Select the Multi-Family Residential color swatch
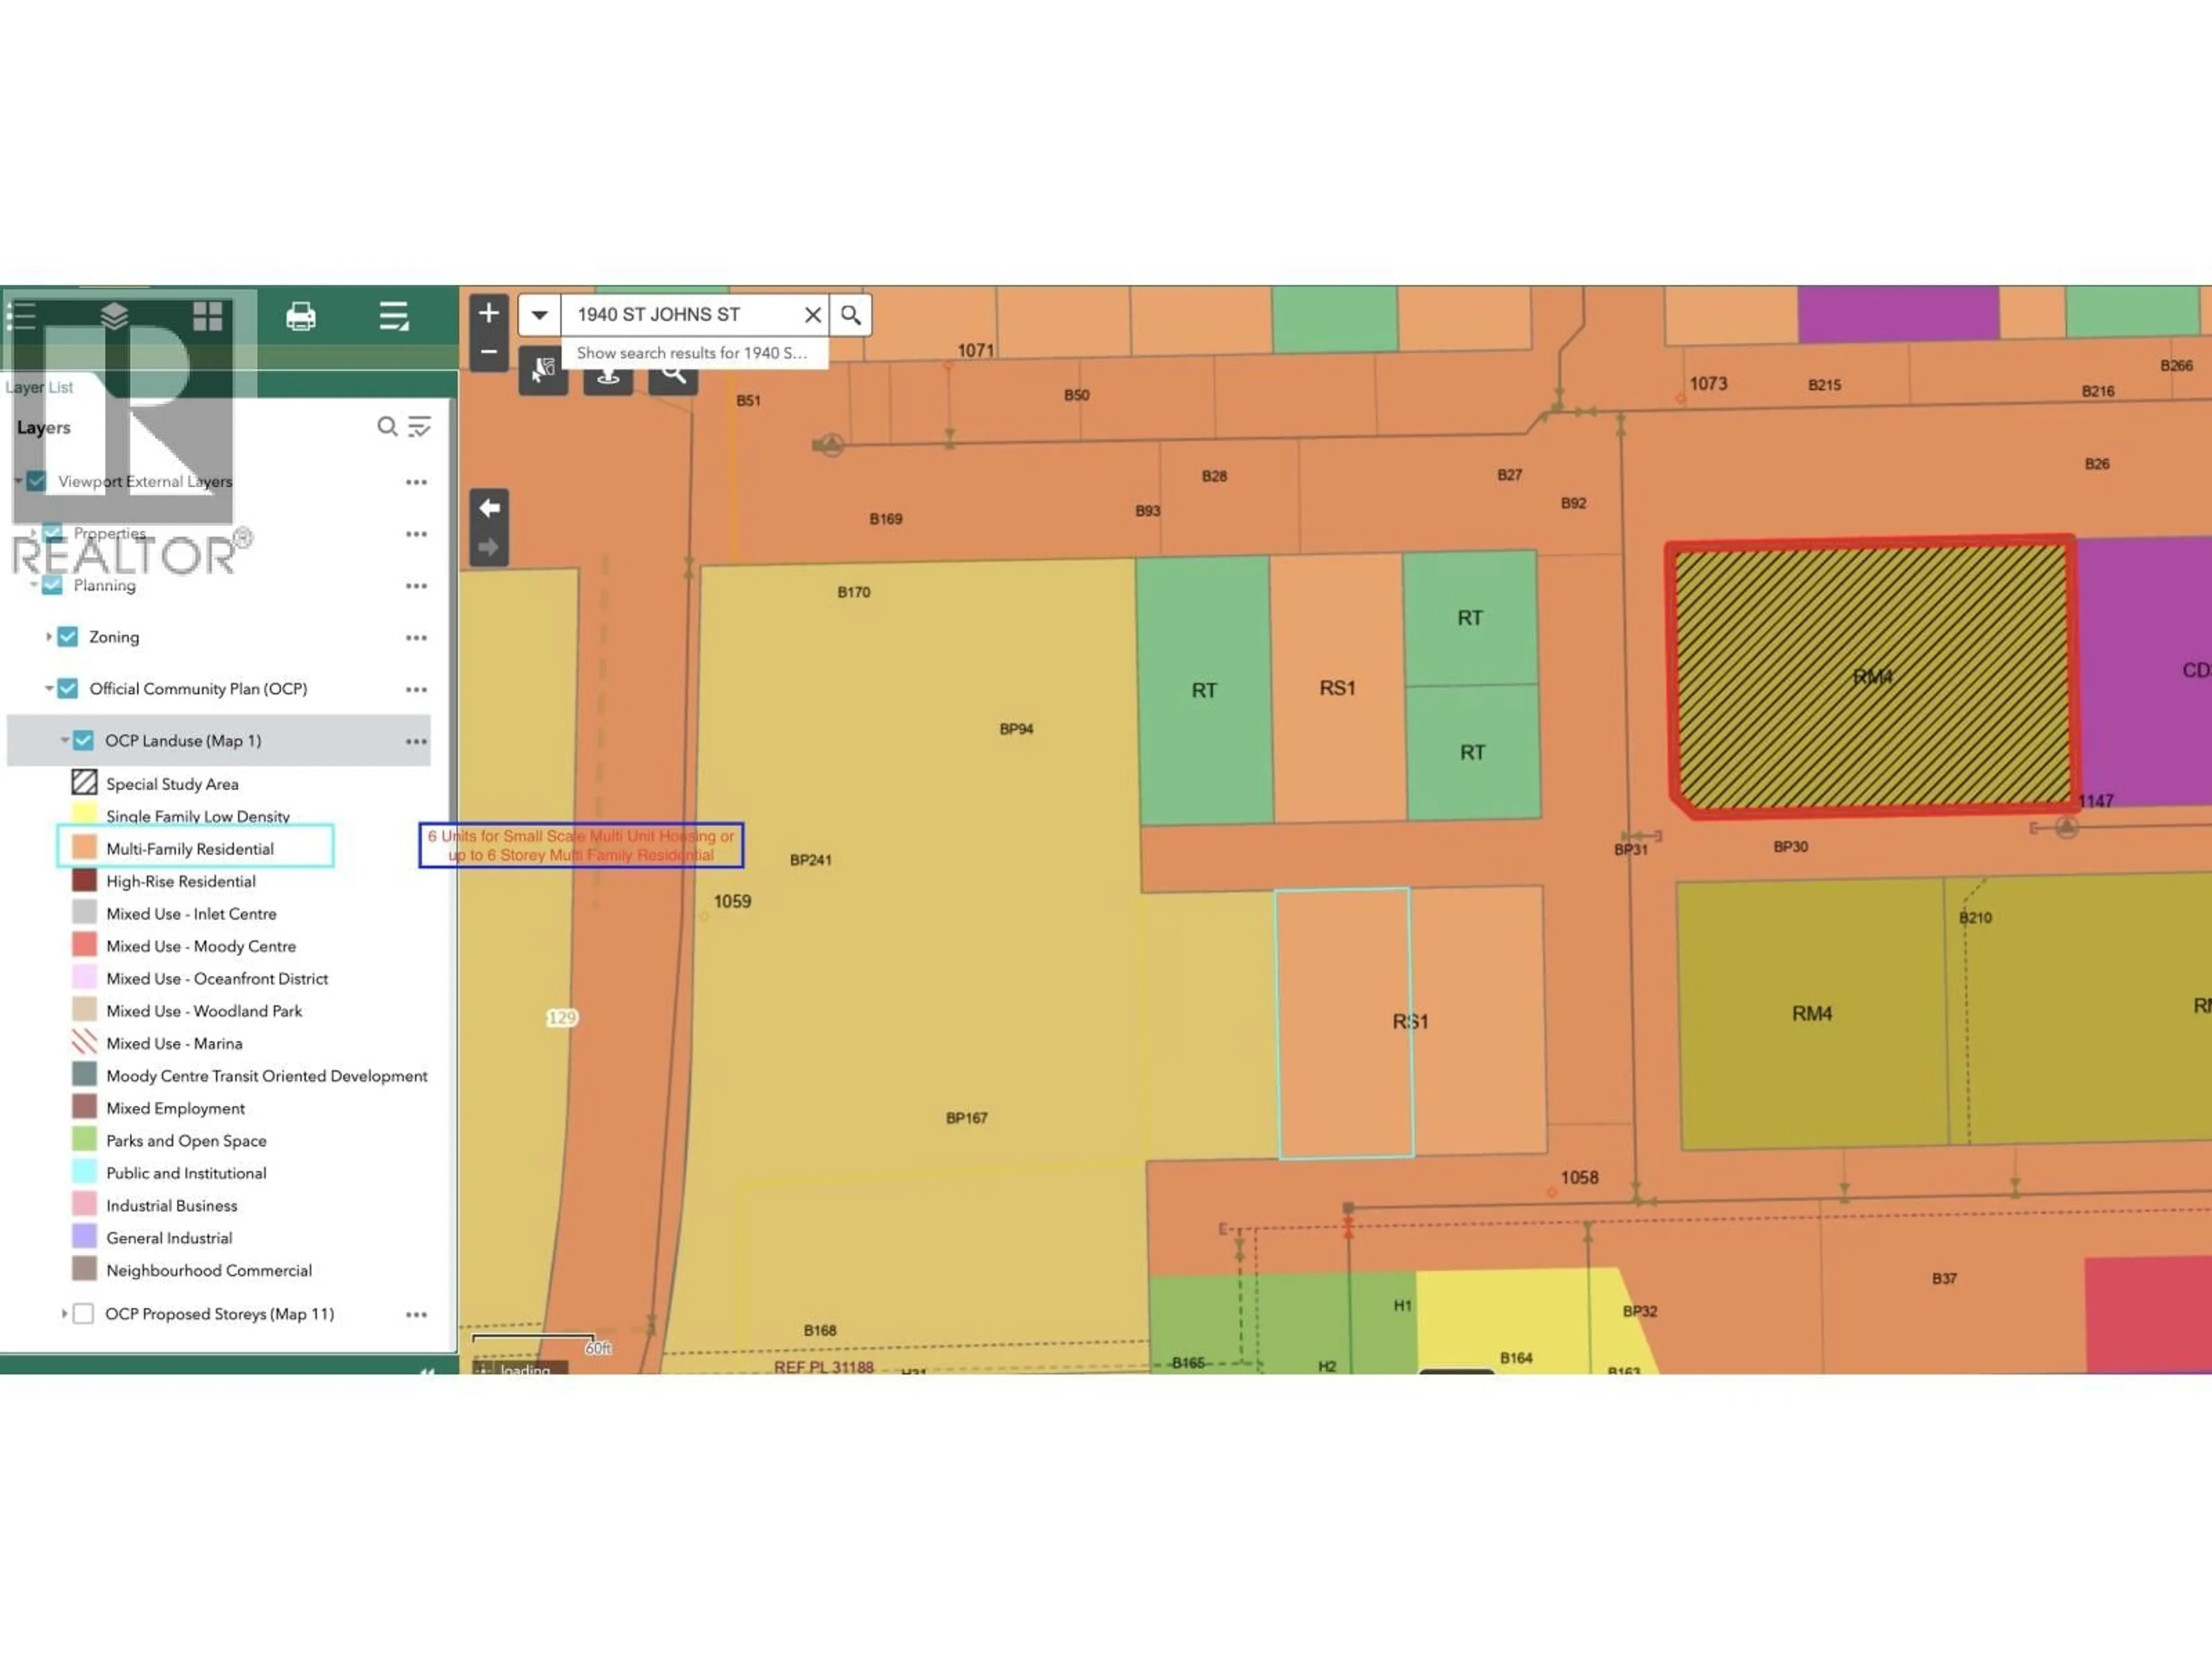Screen dimensions: 2212x1659 coord(84,848)
